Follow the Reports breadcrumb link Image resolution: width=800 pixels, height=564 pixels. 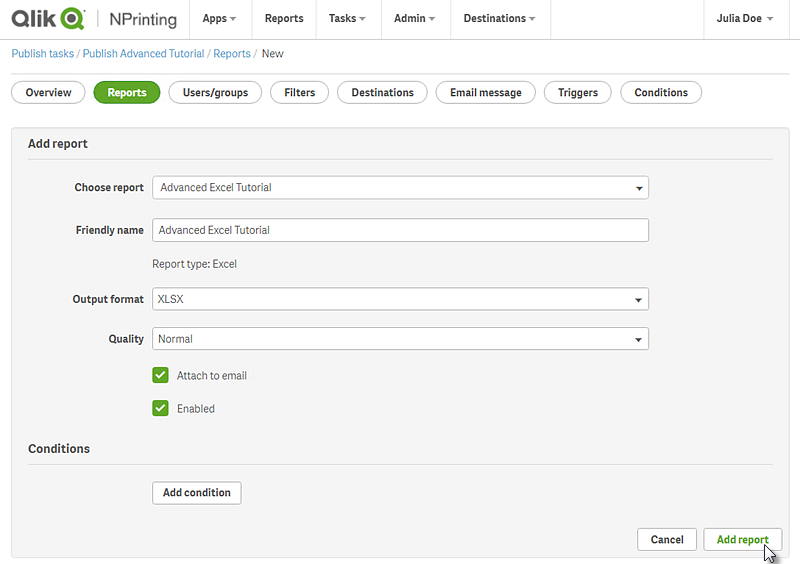point(232,54)
